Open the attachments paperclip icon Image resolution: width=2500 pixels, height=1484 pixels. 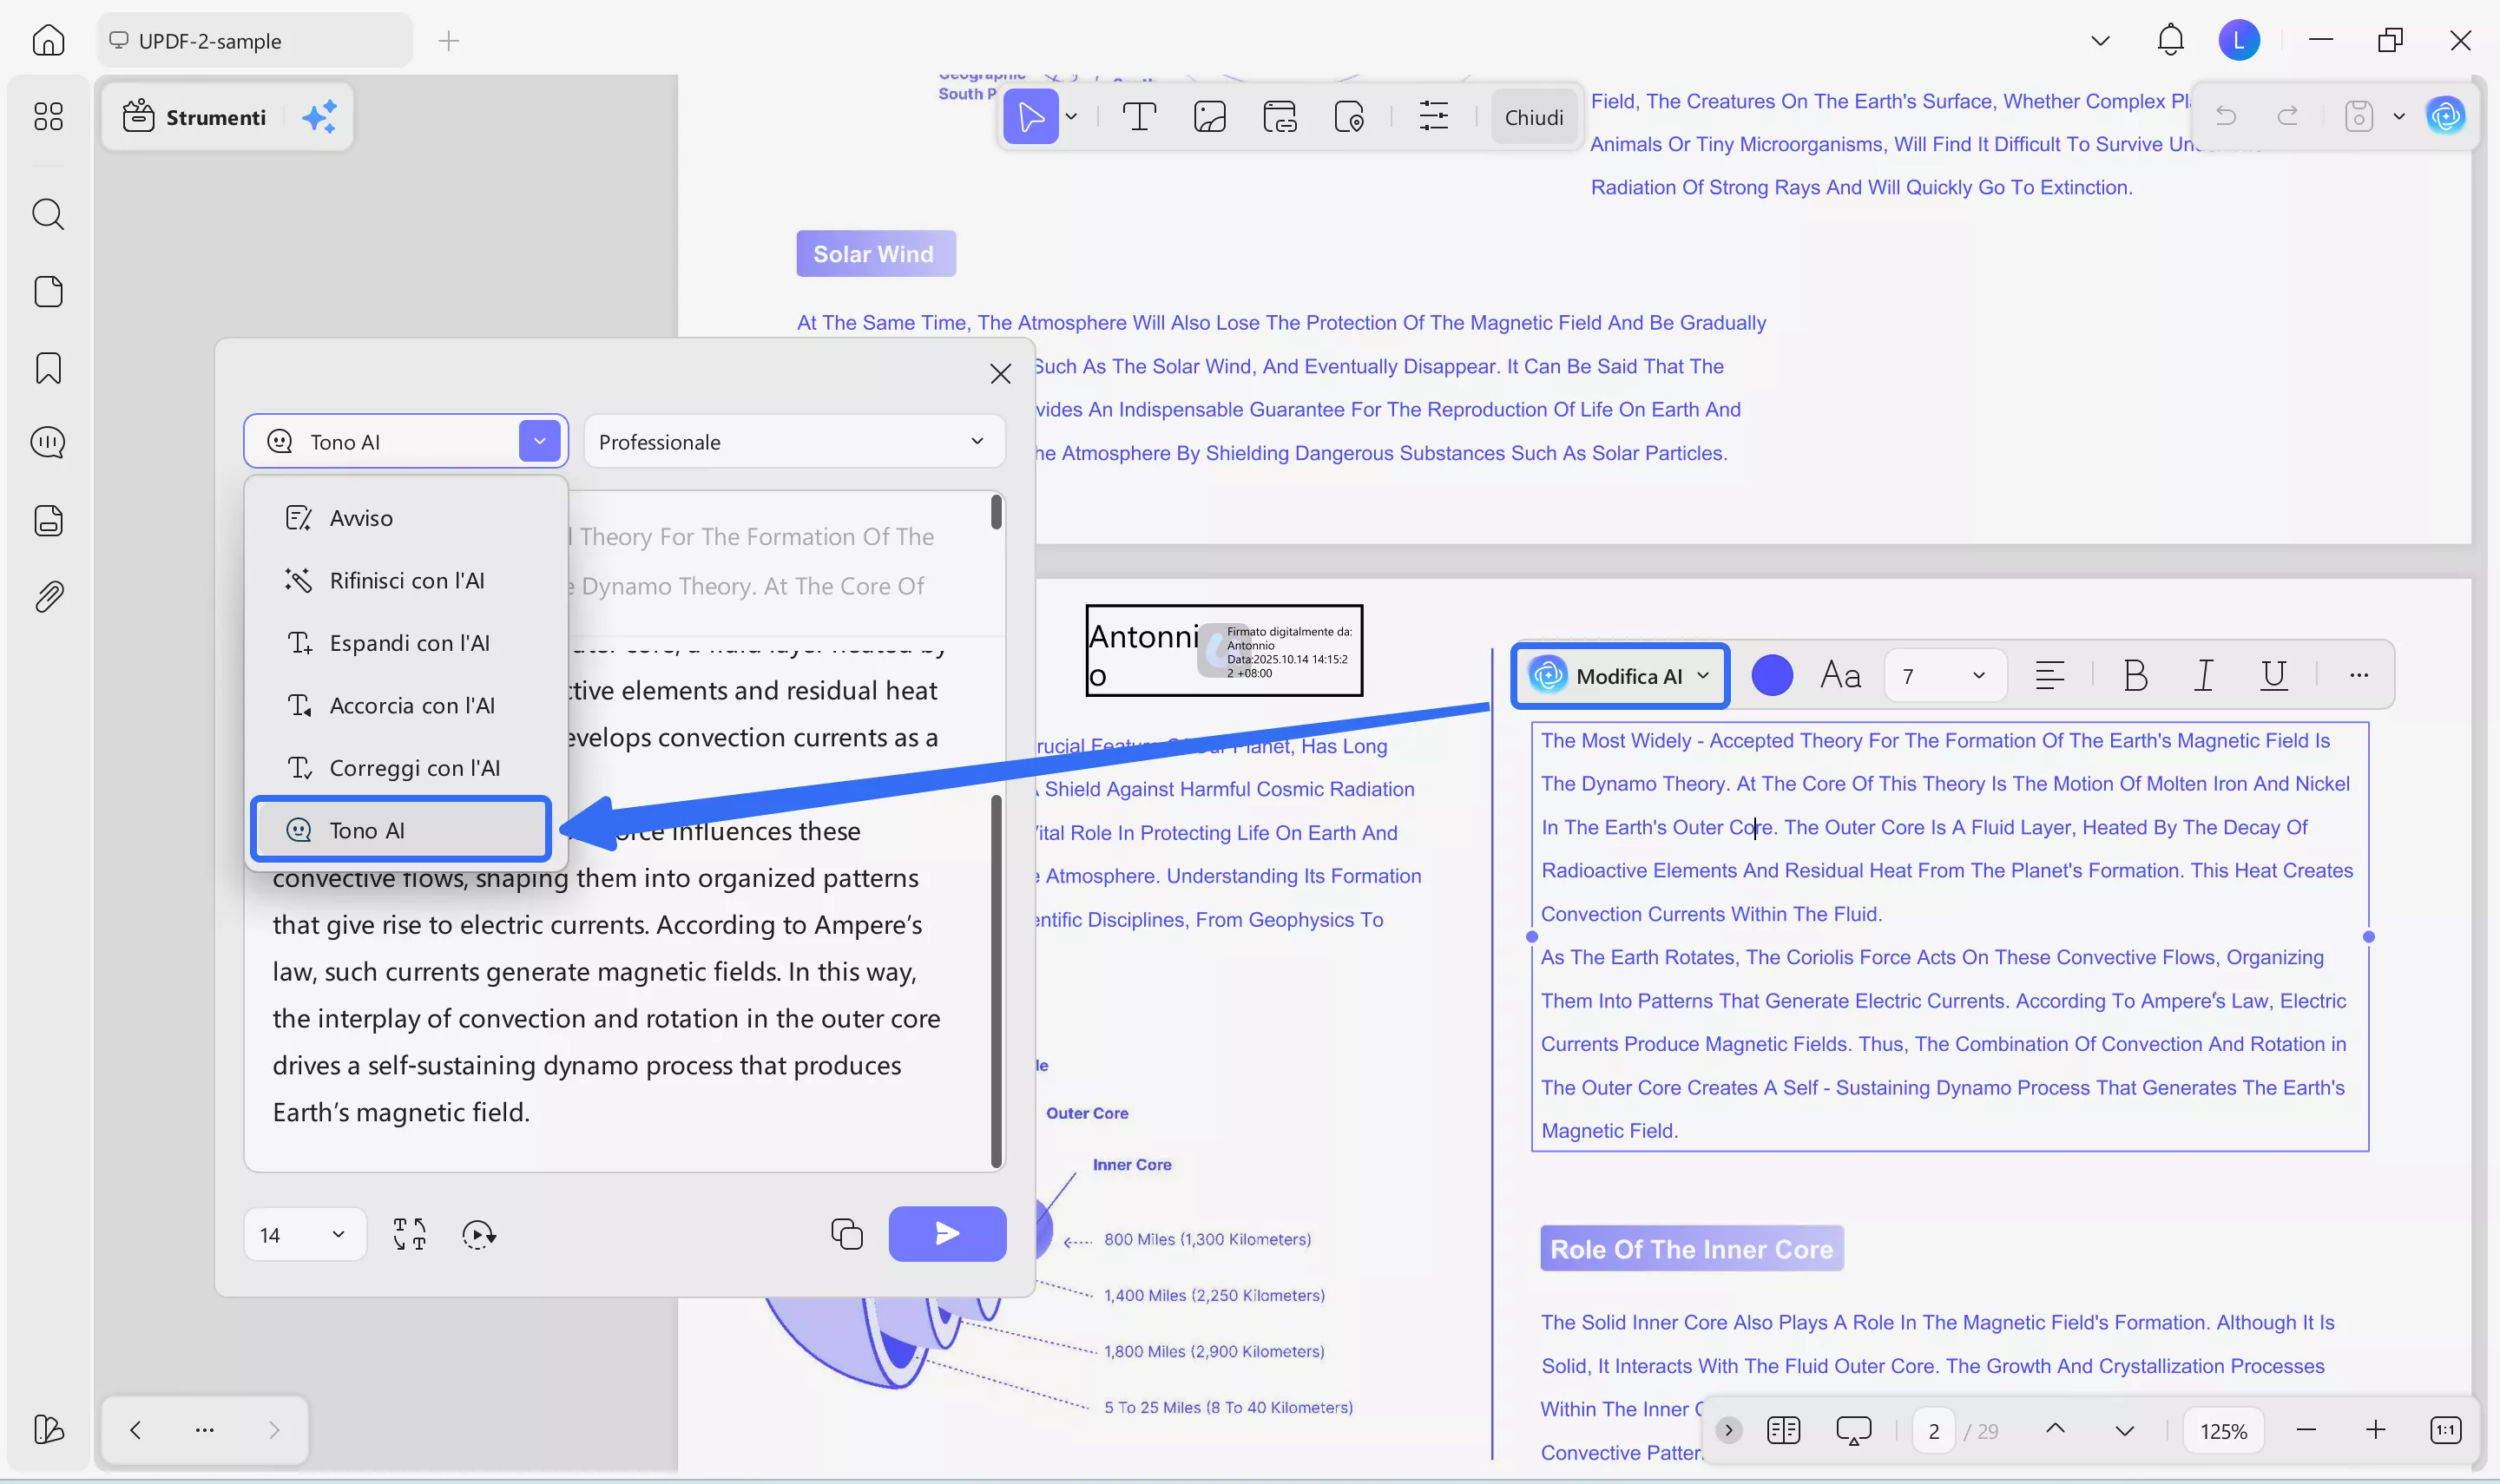pyautogui.click(x=48, y=597)
